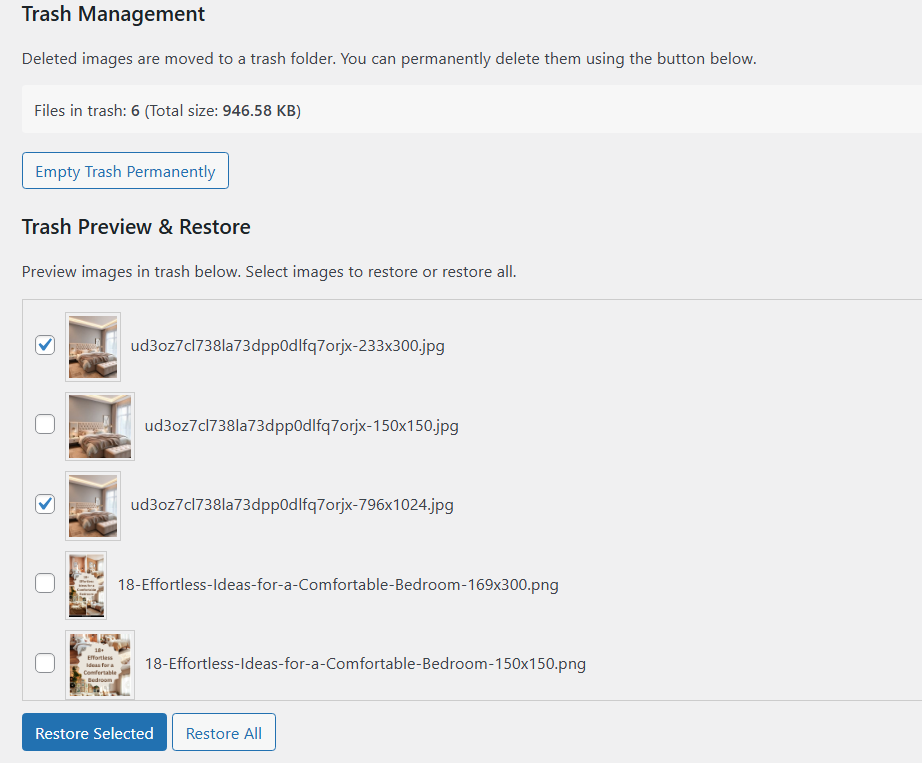
Task: Open the 233x300.jpg bedroom thumbnail
Action: [93, 346]
